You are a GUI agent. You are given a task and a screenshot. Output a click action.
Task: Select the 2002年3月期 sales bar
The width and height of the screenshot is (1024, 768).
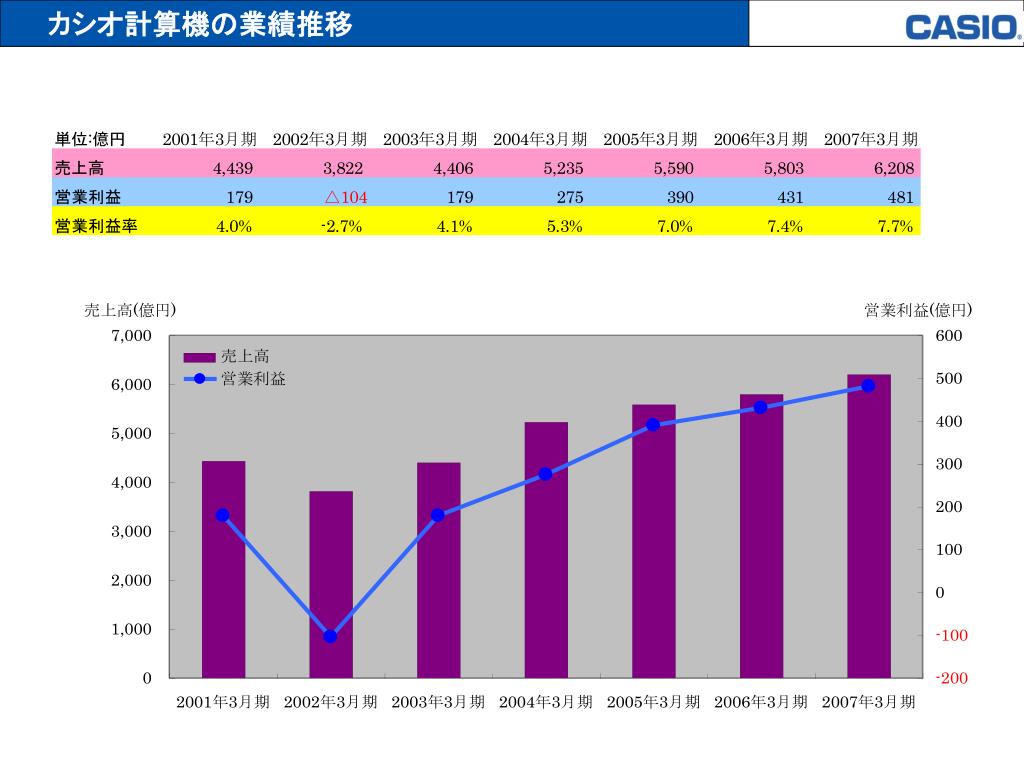click(331, 584)
